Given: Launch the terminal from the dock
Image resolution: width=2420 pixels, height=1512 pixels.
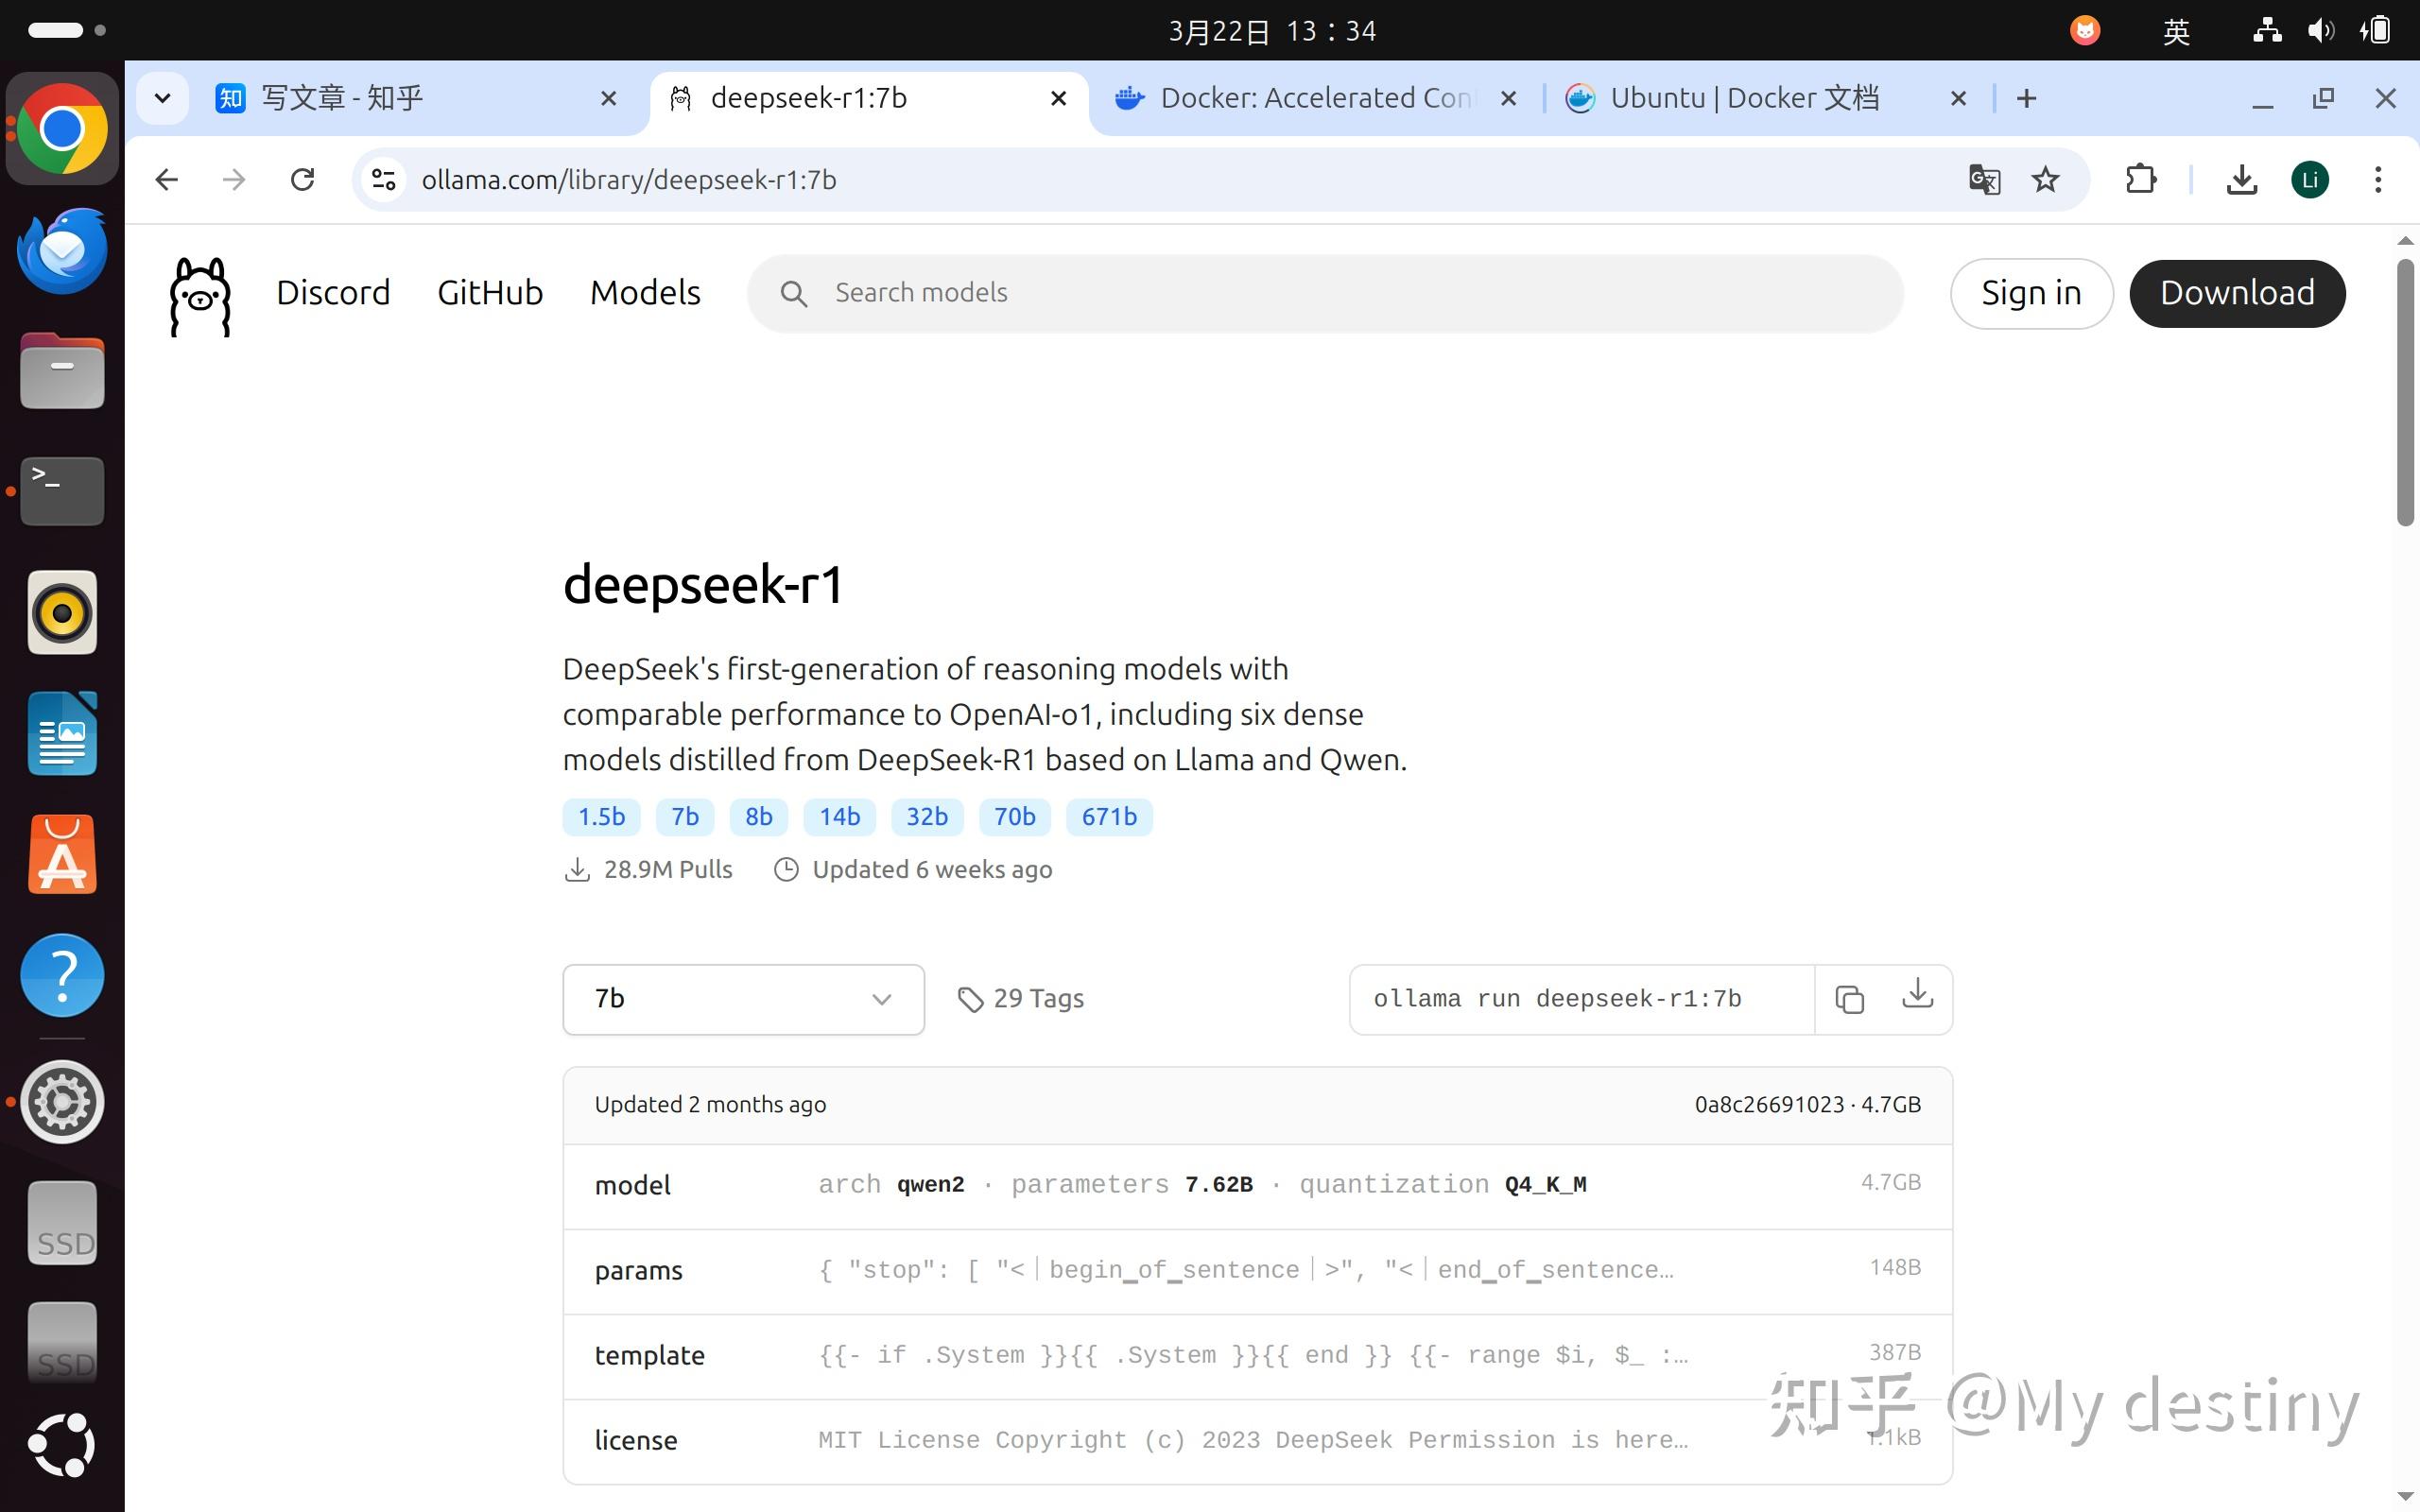Looking at the screenshot, I should [x=61, y=490].
